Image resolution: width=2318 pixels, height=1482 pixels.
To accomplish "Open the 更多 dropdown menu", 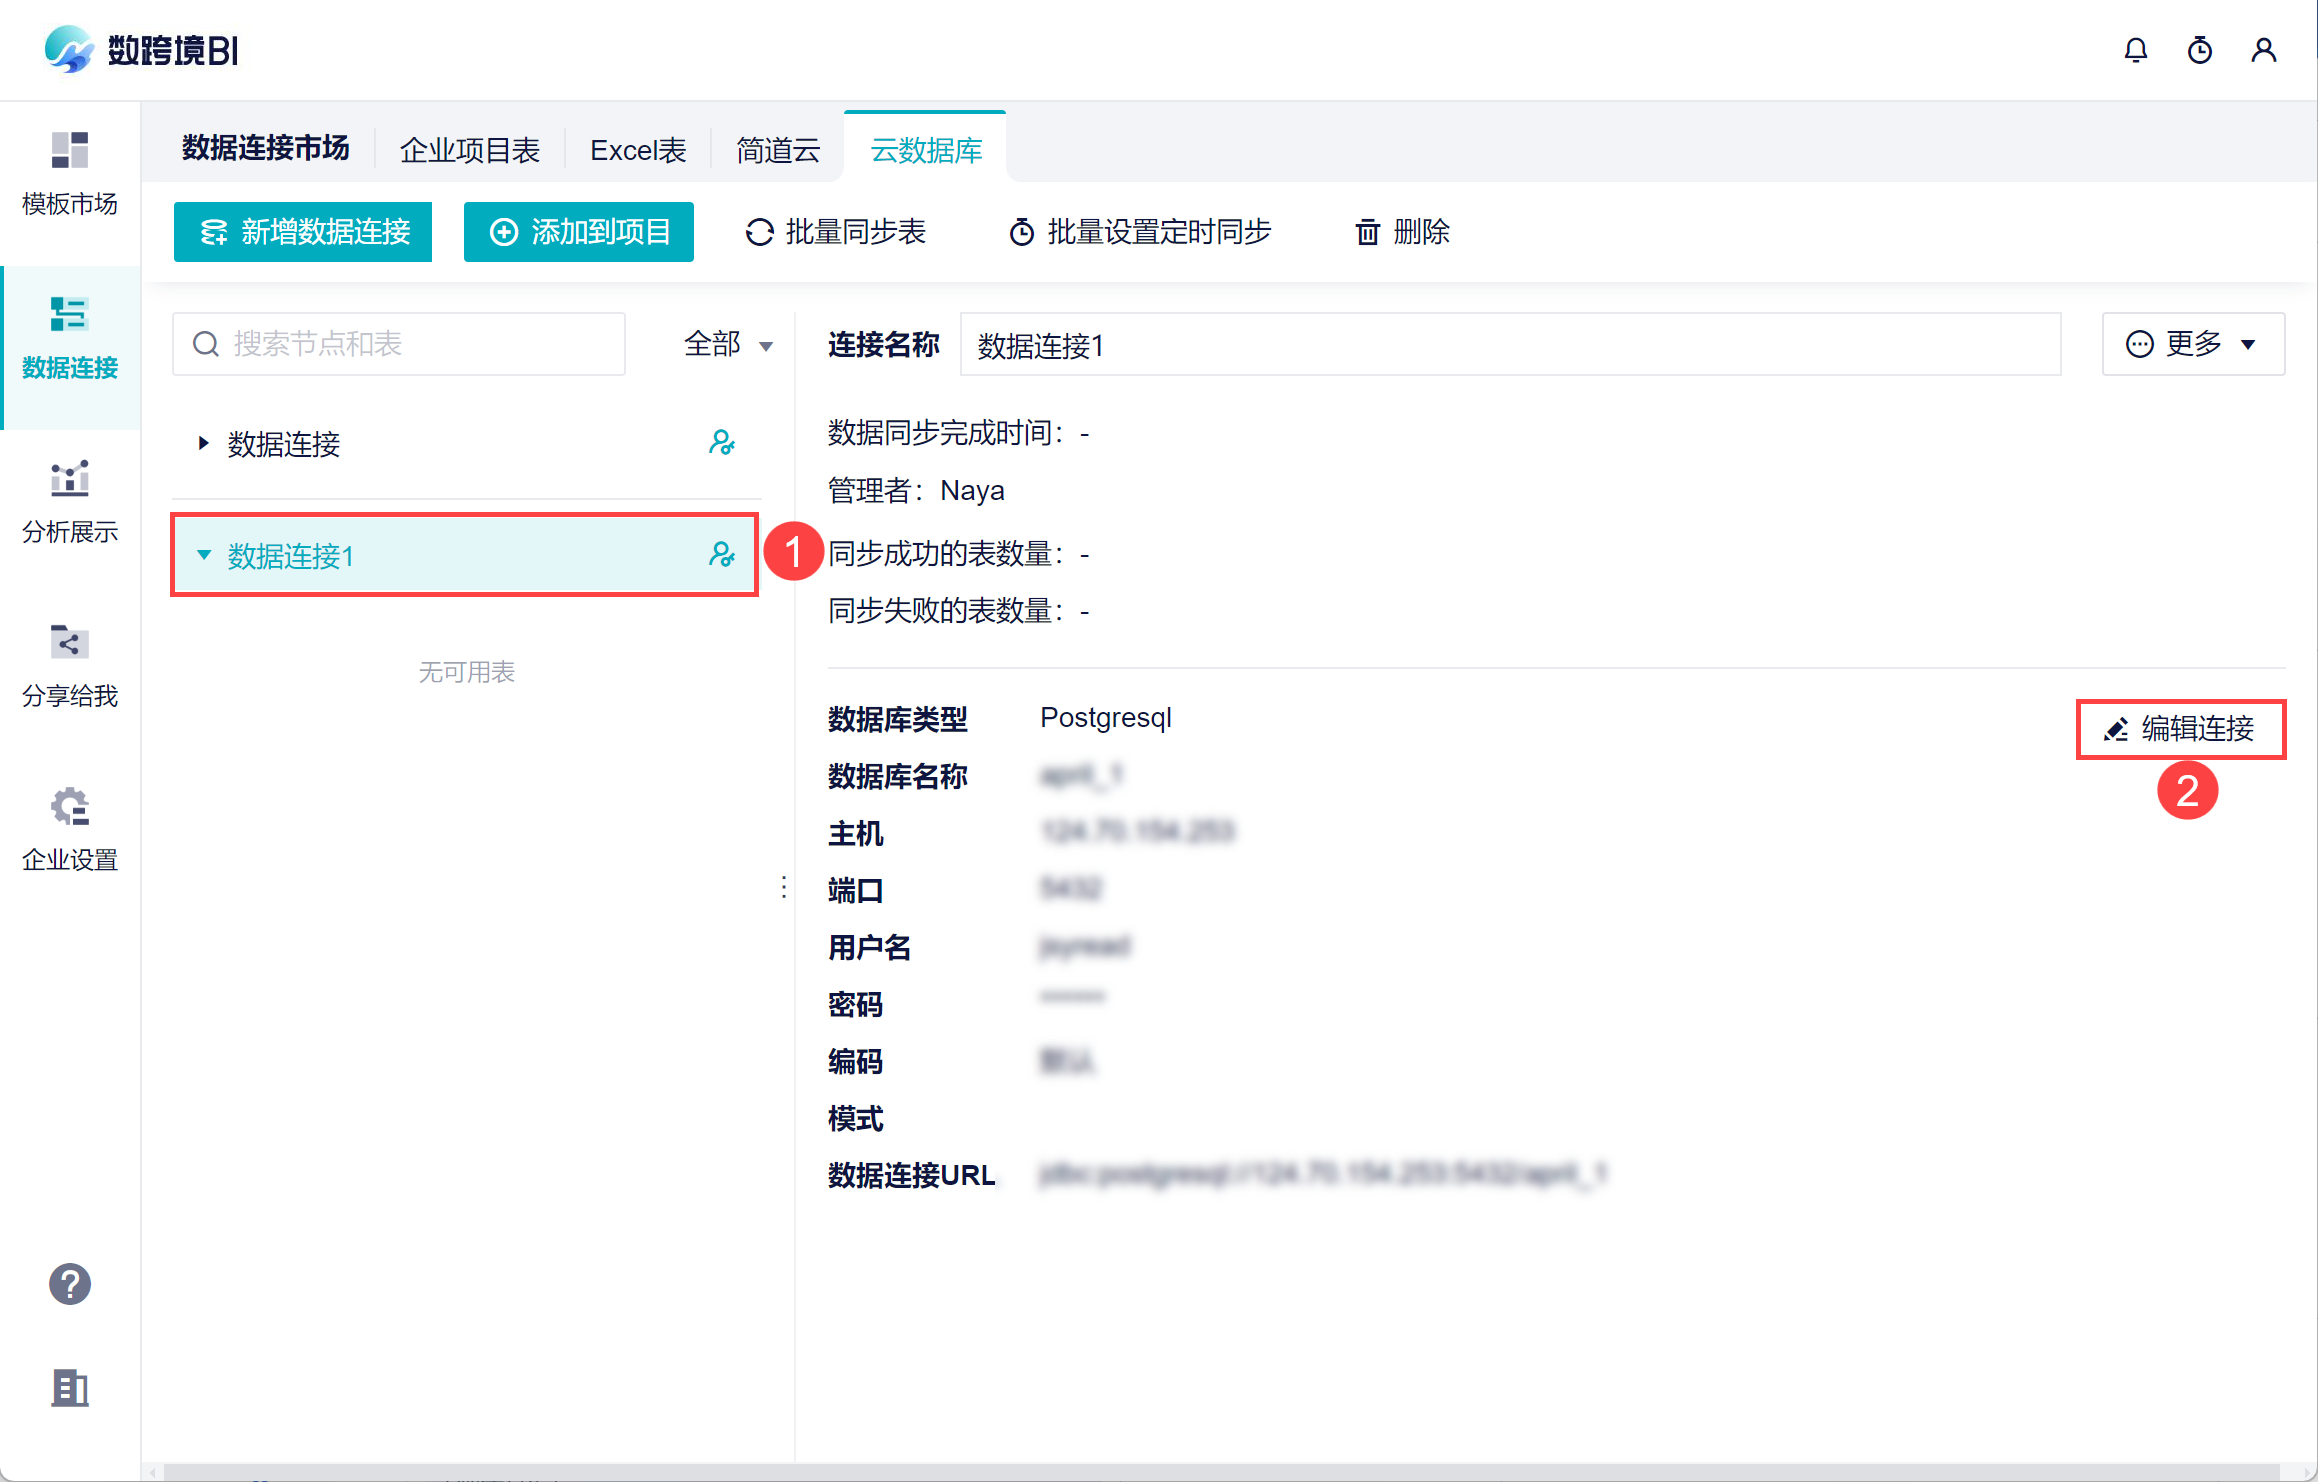I will (2192, 345).
